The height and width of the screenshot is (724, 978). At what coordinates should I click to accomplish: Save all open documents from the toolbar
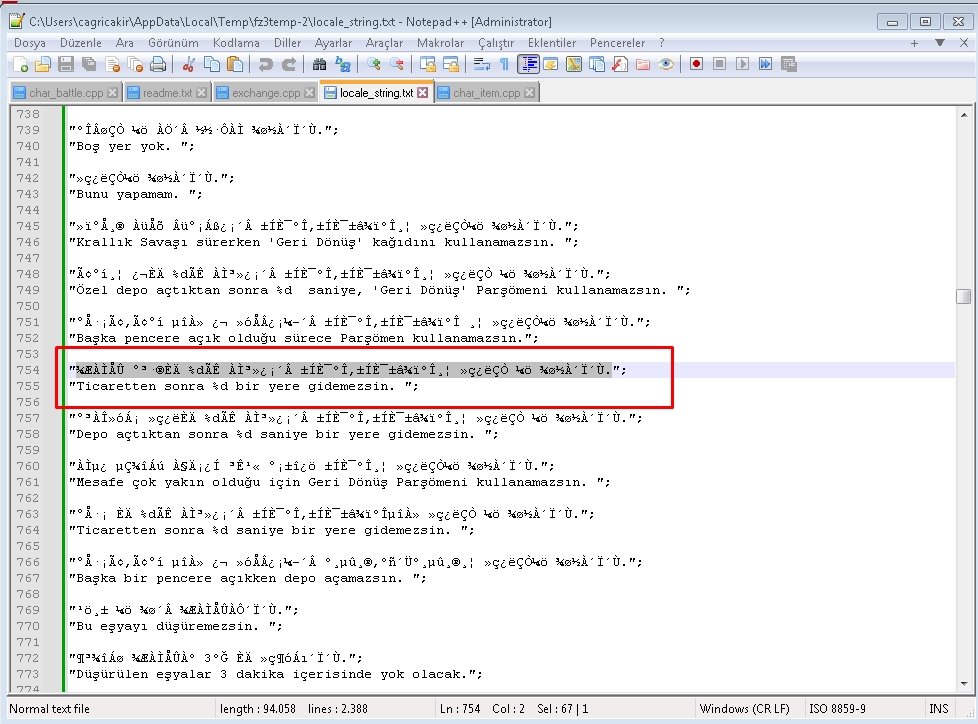(x=89, y=64)
